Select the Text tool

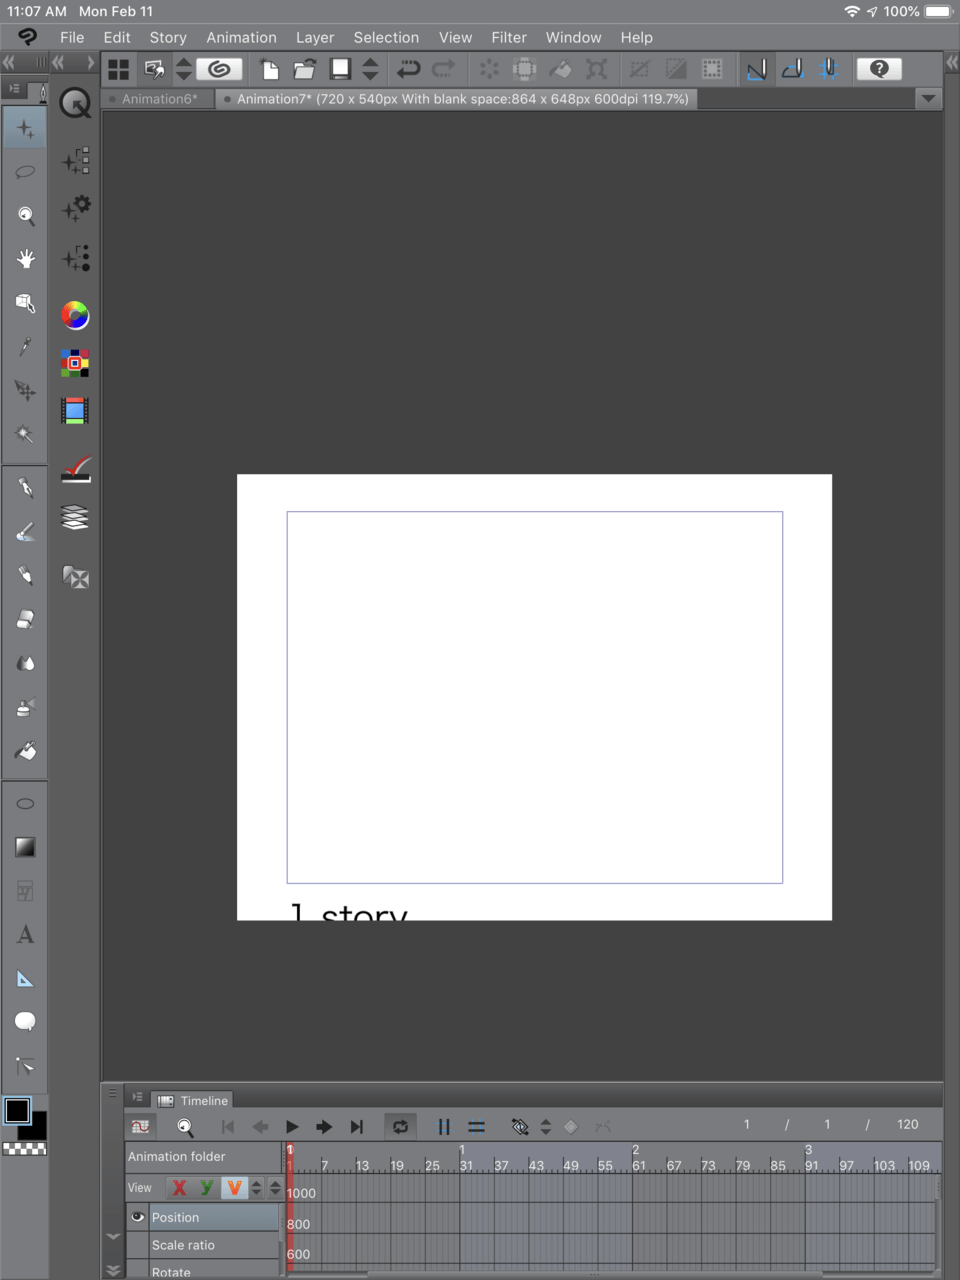(x=25, y=935)
